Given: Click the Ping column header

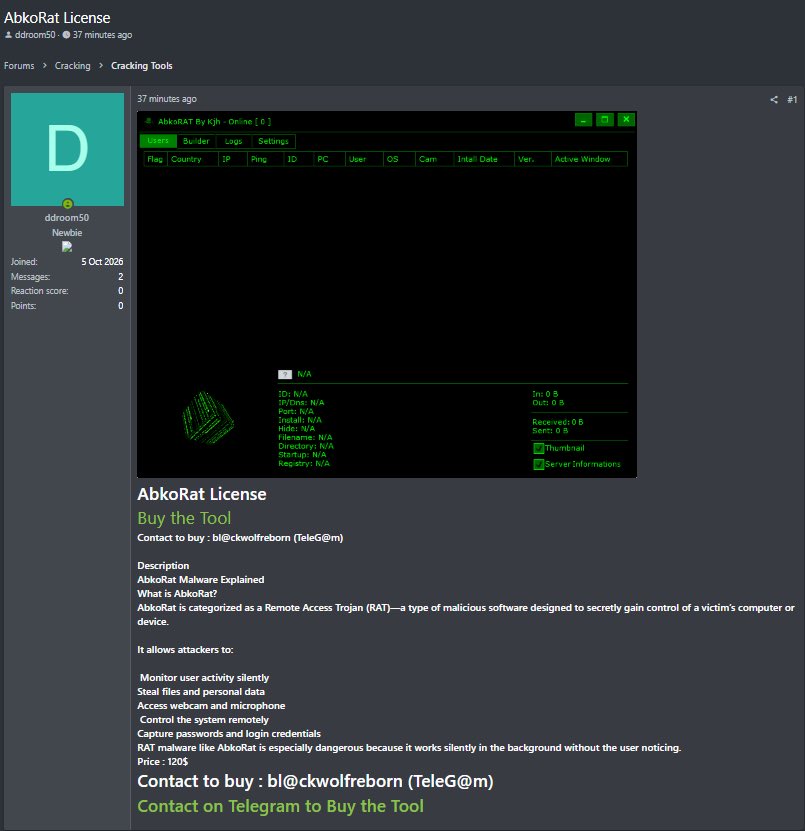Looking at the screenshot, I should coord(266,159).
